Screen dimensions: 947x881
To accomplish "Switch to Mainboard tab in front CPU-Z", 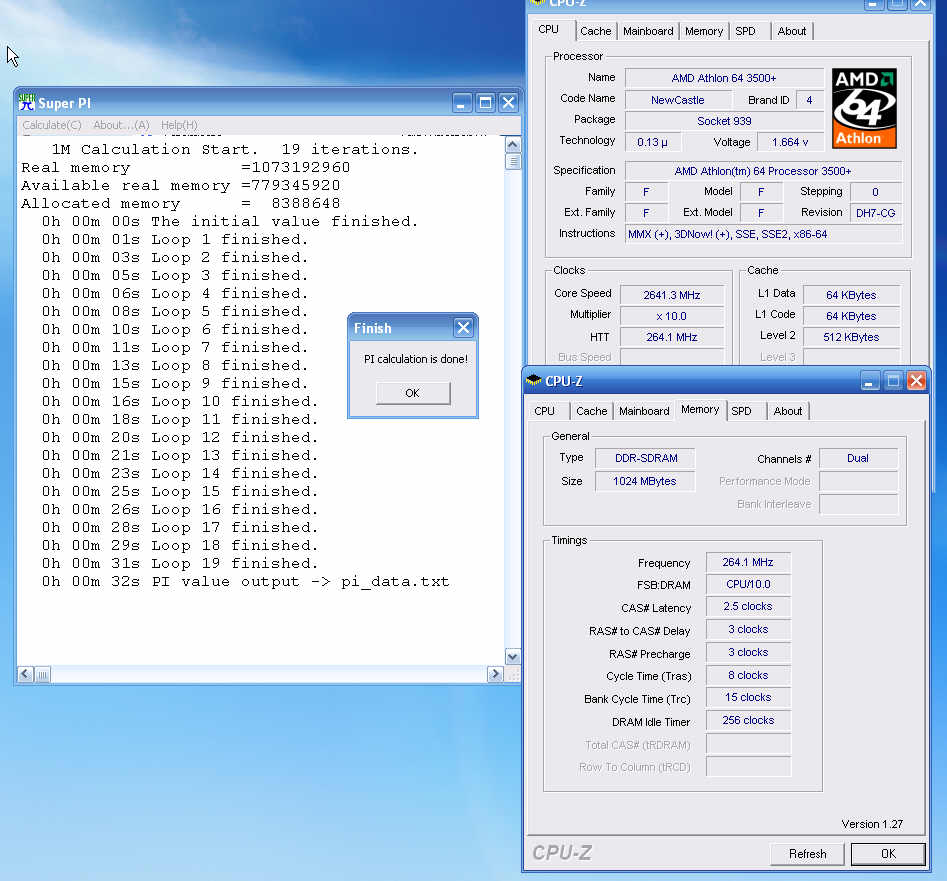I will click(x=644, y=411).
